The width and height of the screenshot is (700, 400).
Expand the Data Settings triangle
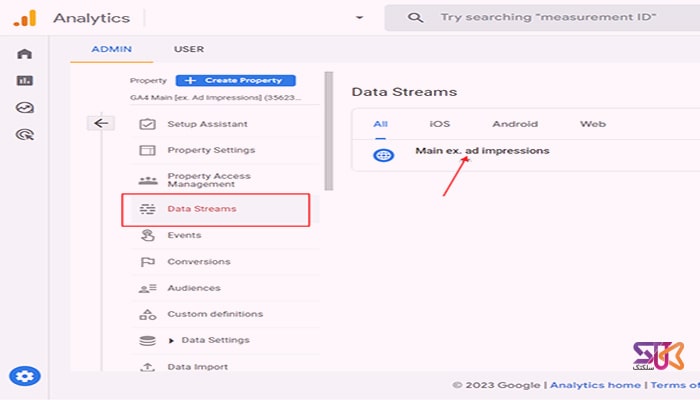[x=171, y=341]
